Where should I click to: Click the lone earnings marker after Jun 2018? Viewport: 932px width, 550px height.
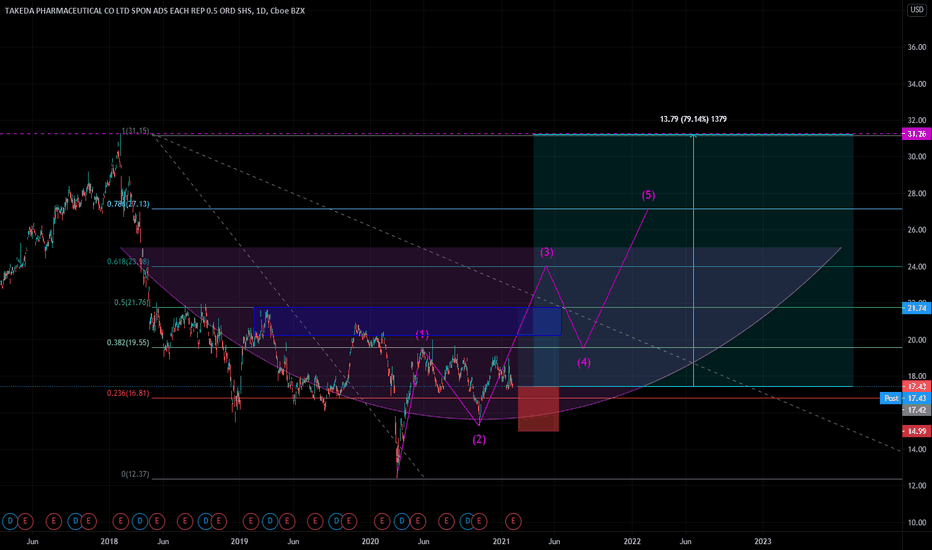185,521
